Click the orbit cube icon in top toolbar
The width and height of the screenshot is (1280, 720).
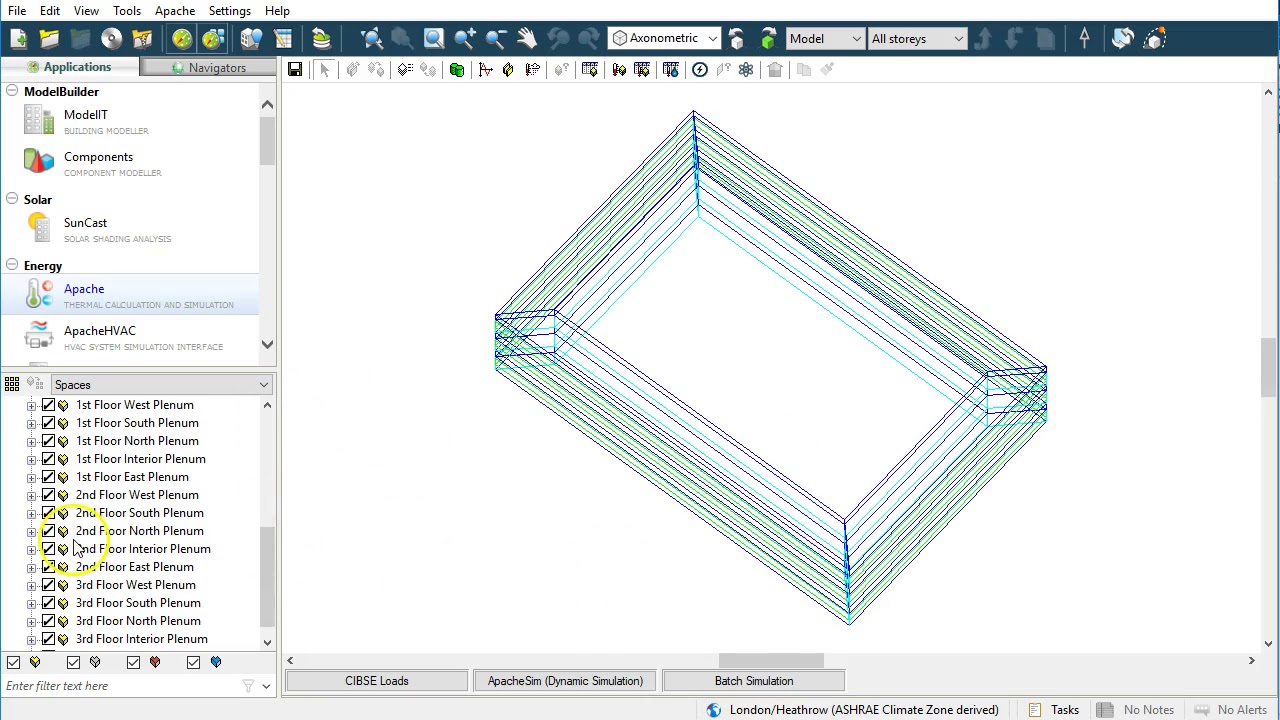pyautogui.click(x=1154, y=39)
